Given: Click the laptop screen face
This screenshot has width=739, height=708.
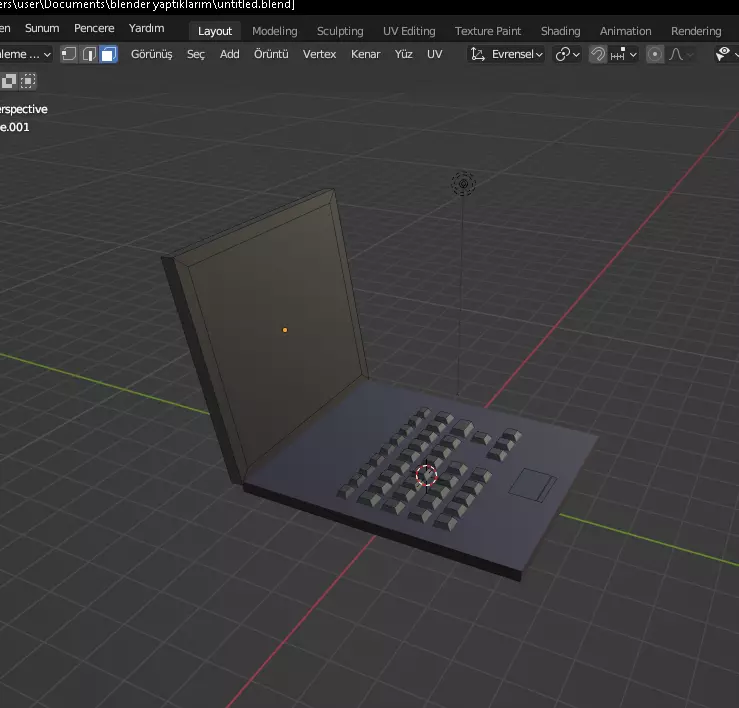Looking at the screenshot, I should pyautogui.click(x=278, y=335).
